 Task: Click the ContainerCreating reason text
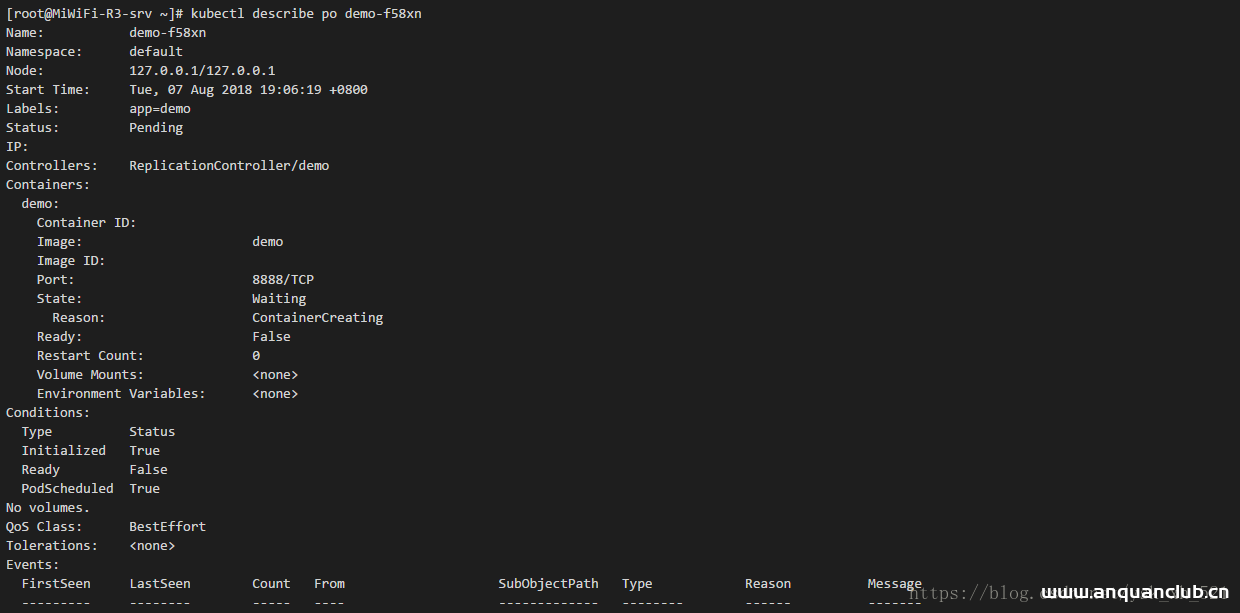tap(317, 318)
